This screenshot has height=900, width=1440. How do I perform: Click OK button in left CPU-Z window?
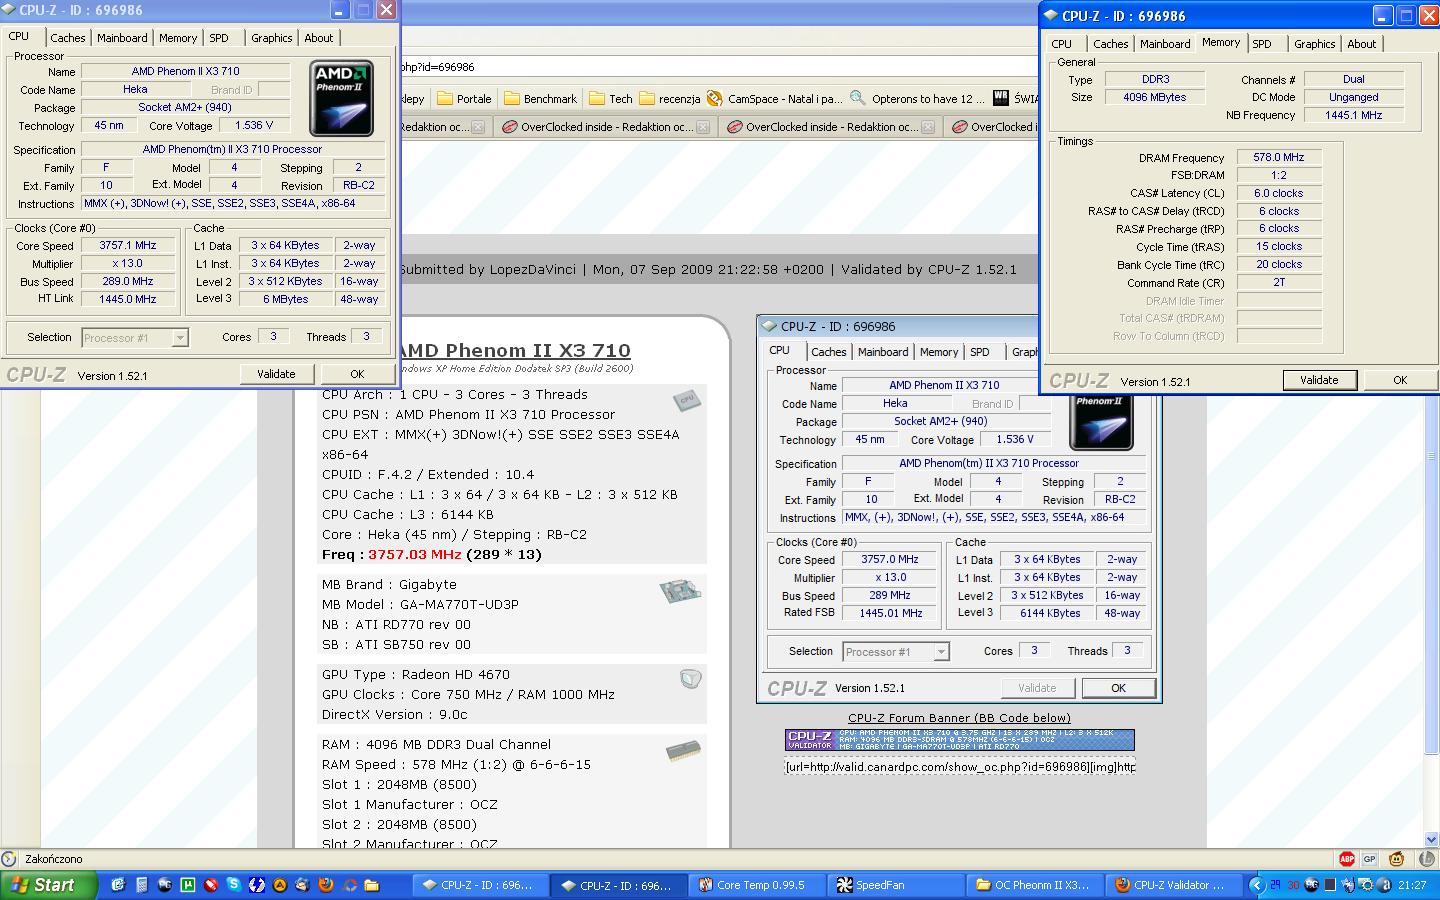tap(357, 374)
